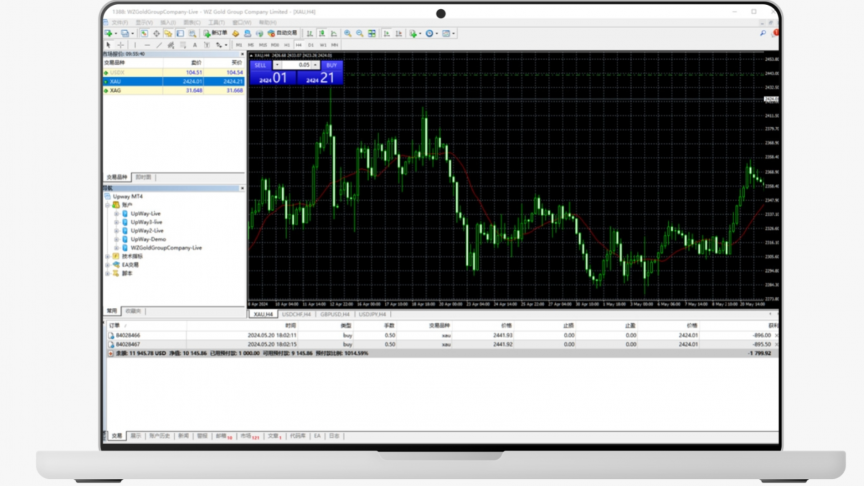
Task: Click the New Chart toolbar icon
Action: coord(109,33)
